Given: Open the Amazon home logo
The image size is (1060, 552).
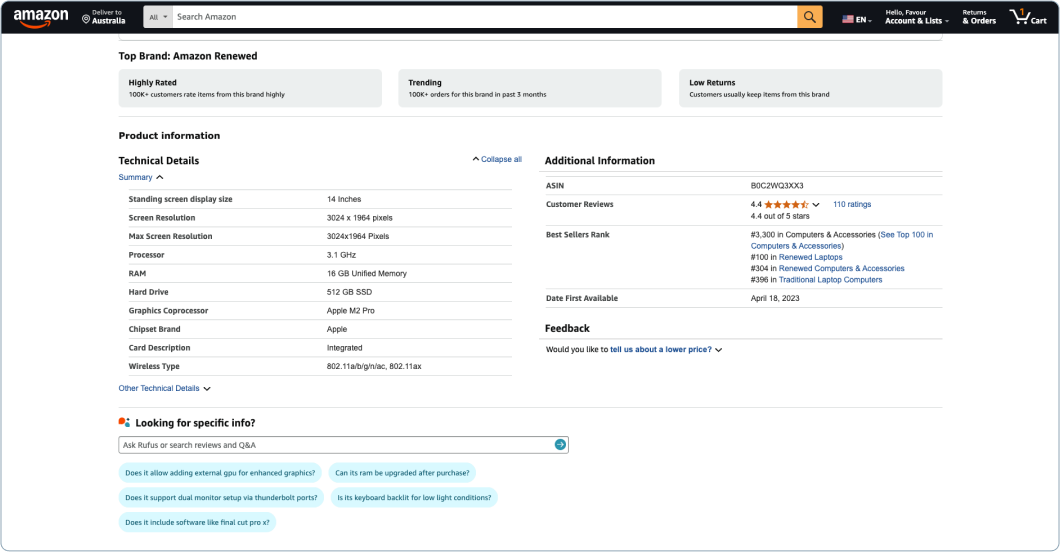Looking at the screenshot, I should 41,18.
